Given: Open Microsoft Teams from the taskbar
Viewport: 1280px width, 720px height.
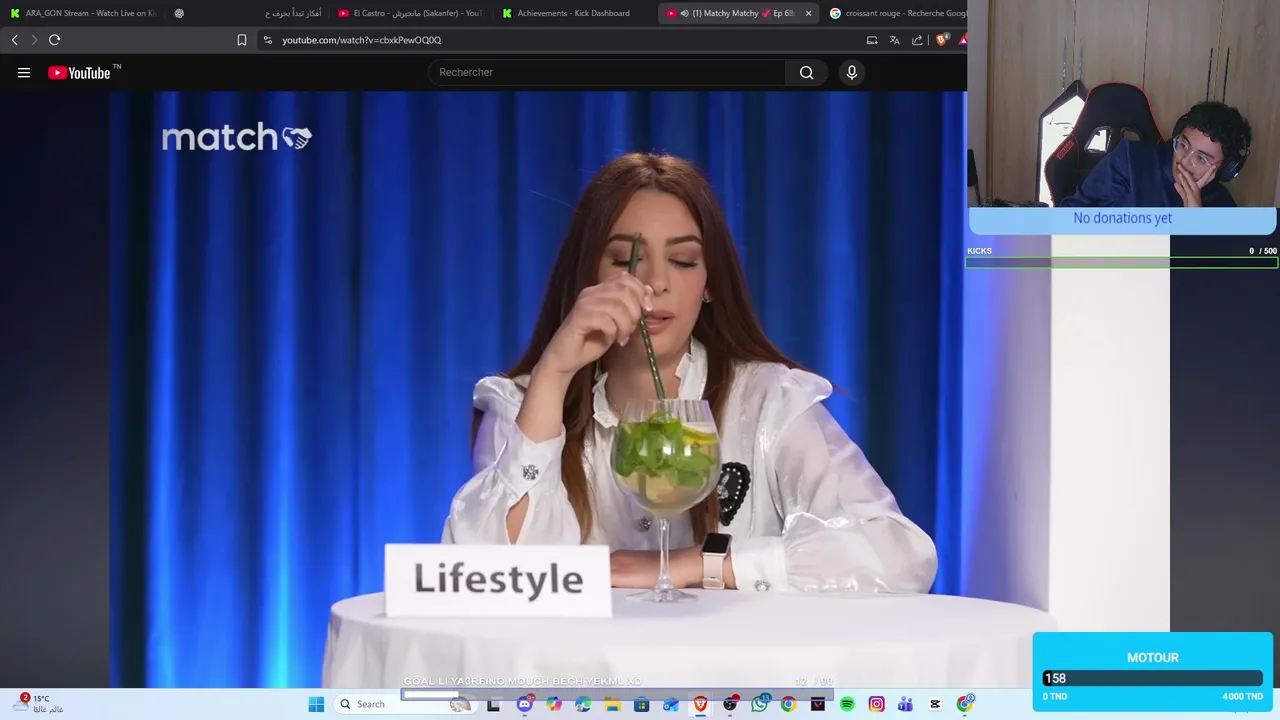Looking at the screenshot, I should tap(905, 704).
